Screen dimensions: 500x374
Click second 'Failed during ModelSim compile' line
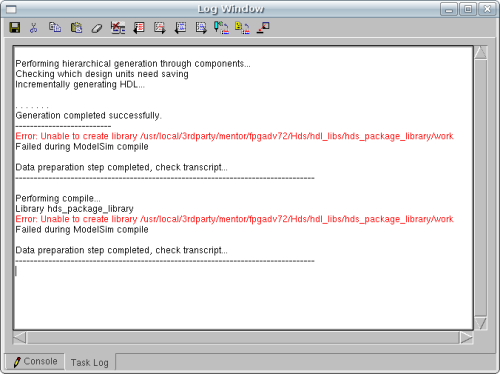pos(82,230)
